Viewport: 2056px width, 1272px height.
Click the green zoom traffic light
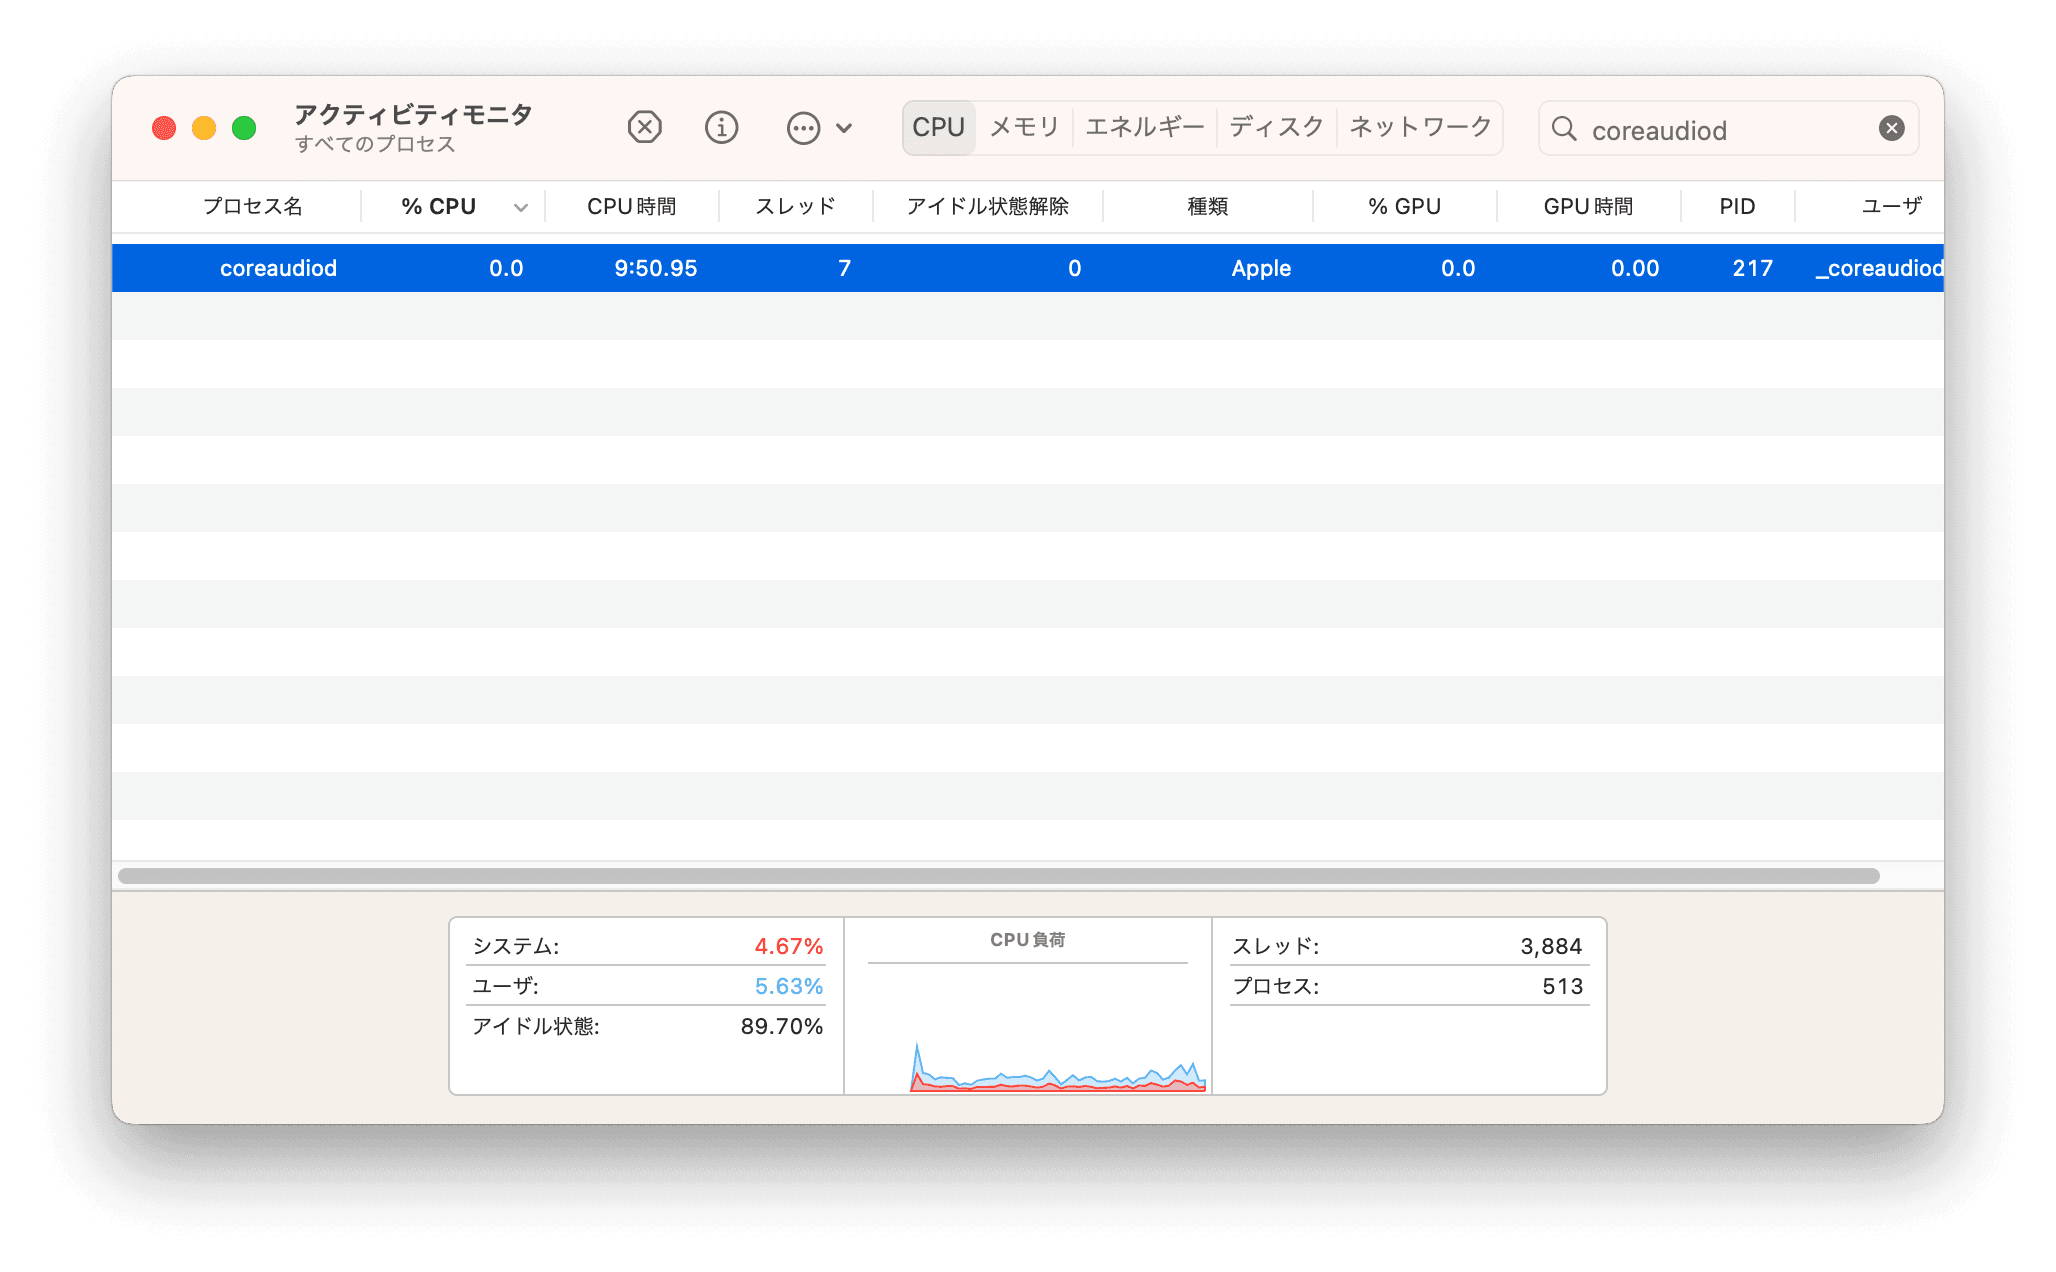[242, 128]
